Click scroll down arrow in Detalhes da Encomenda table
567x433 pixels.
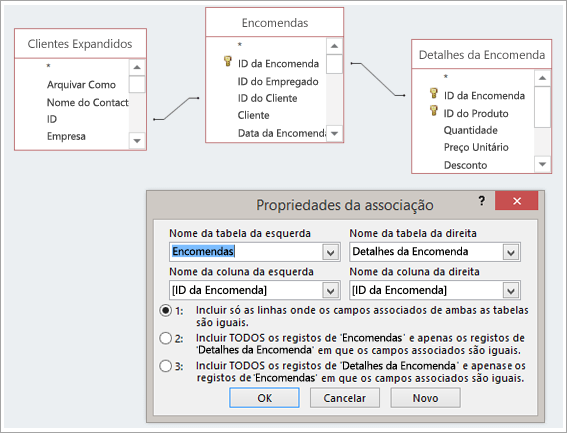[x=542, y=164]
